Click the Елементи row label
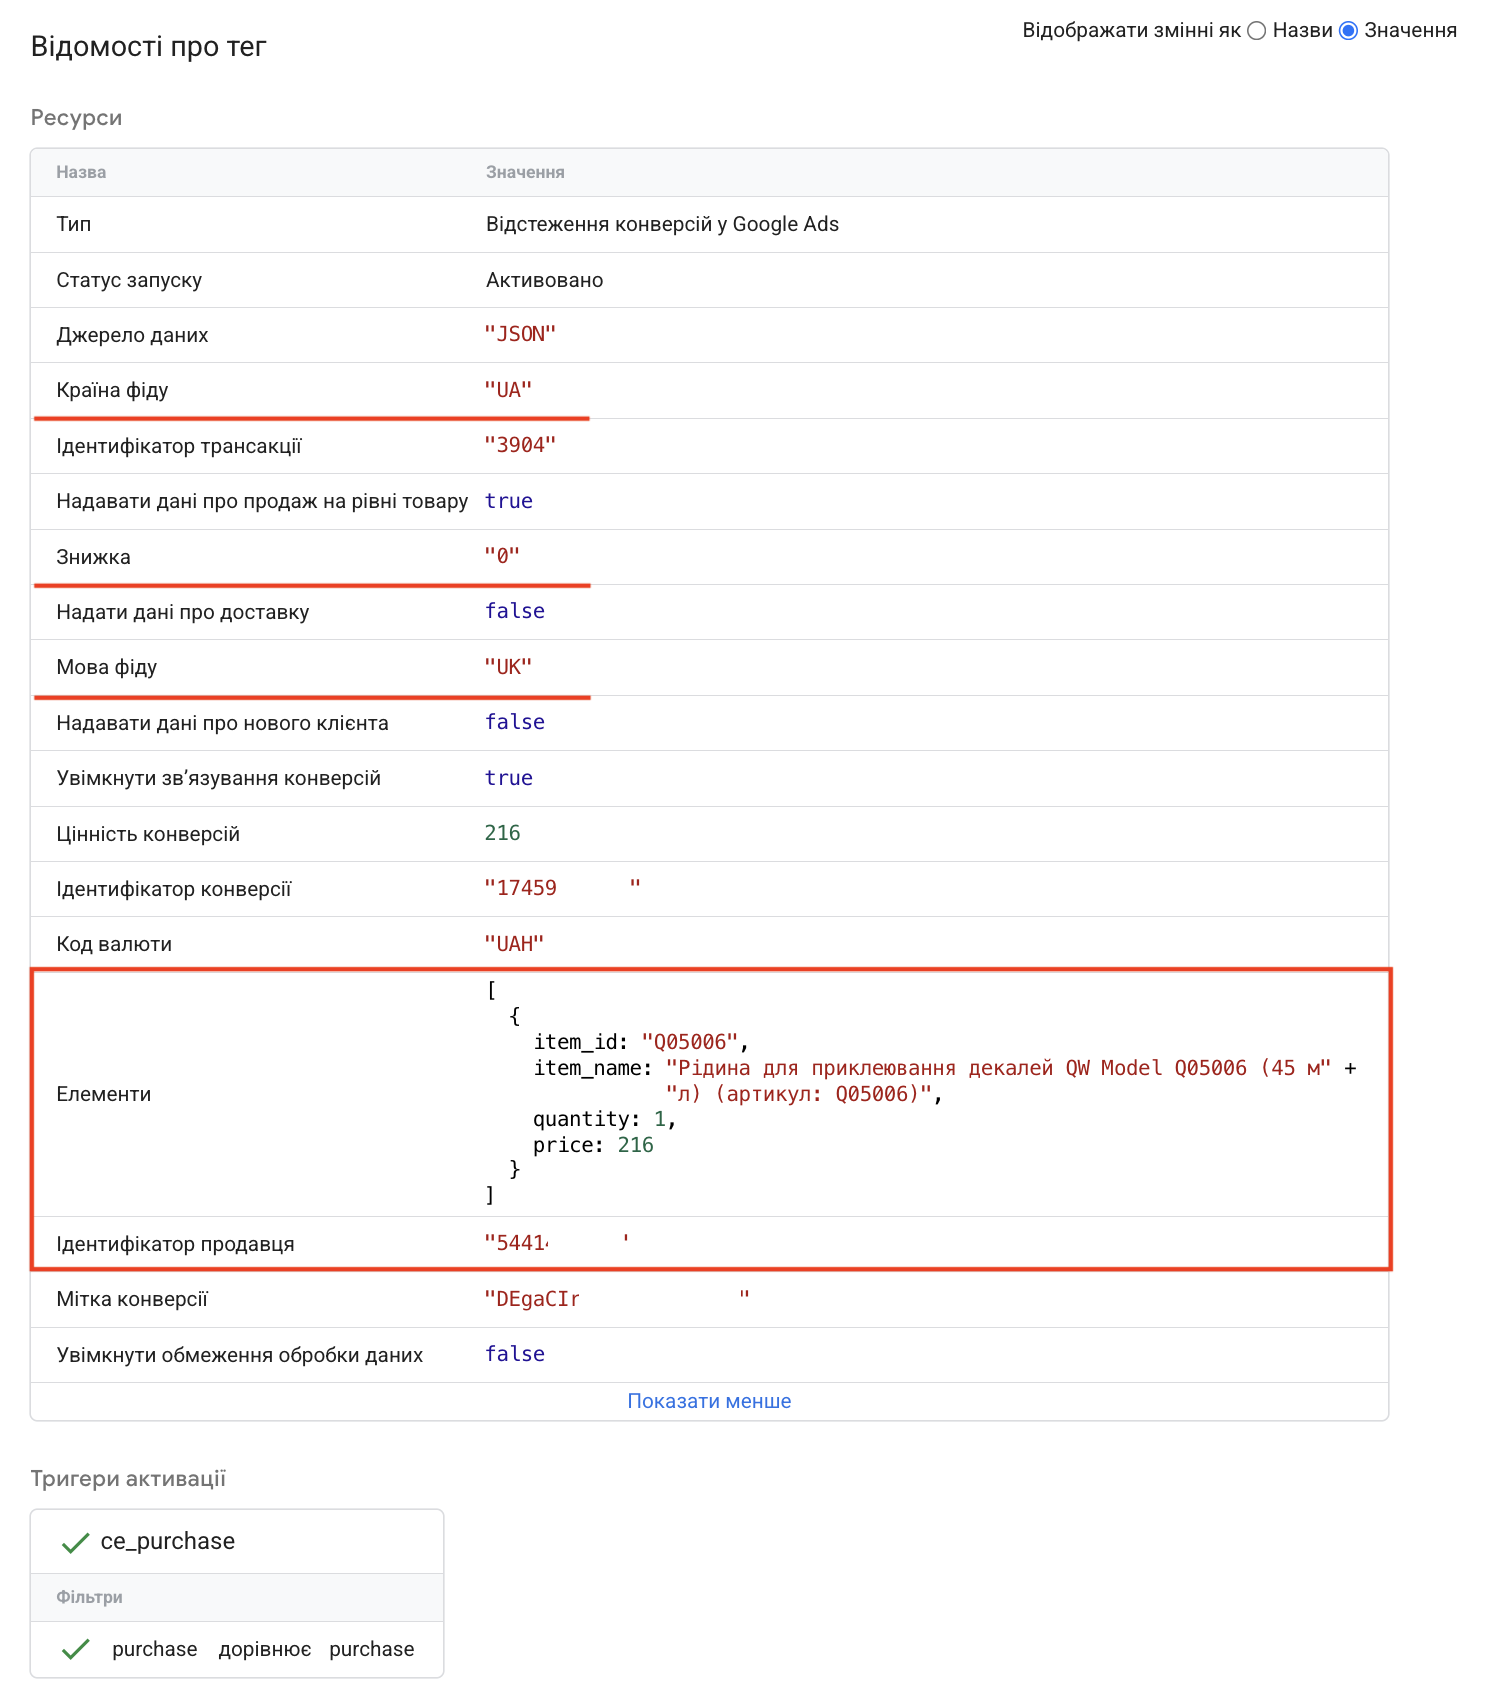Viewport: 1488px width, 1694px height. (x=104, y=1094)
